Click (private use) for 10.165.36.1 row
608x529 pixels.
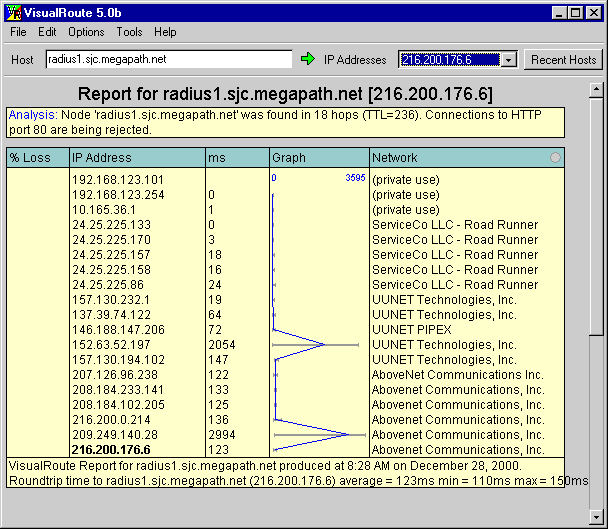coord(406,210)
